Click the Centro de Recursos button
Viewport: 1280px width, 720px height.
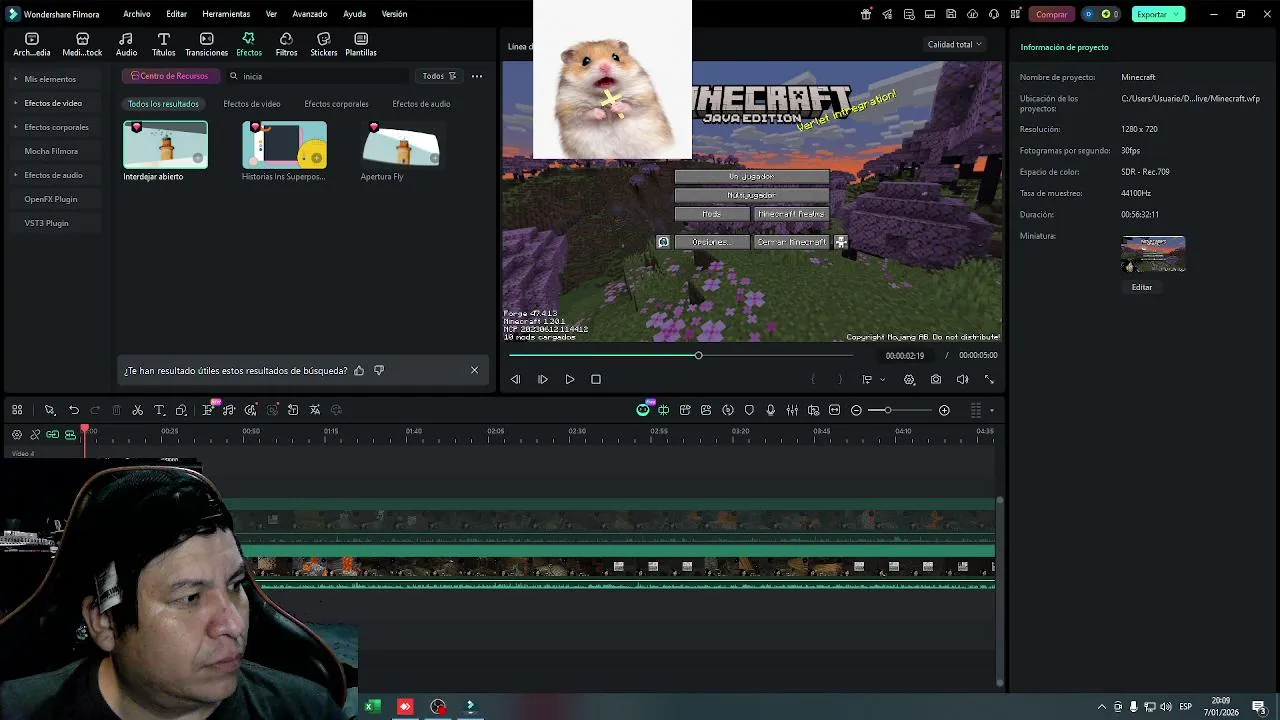[x=169, y=76]
